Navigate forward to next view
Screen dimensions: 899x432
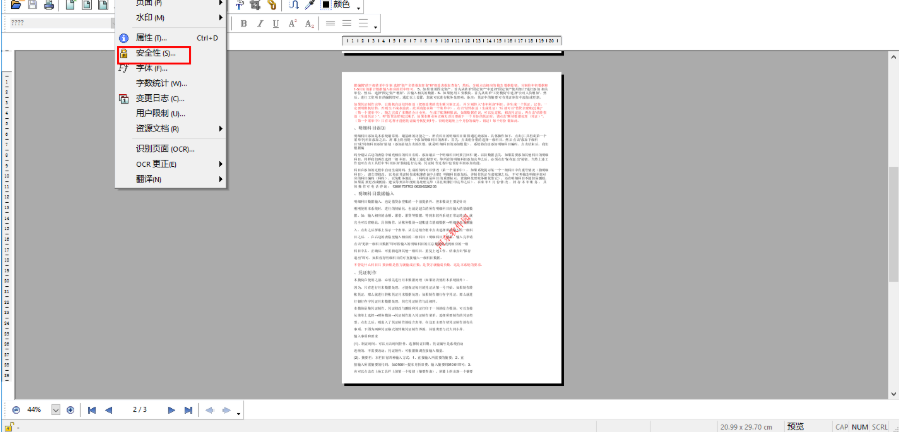[226, 410]
